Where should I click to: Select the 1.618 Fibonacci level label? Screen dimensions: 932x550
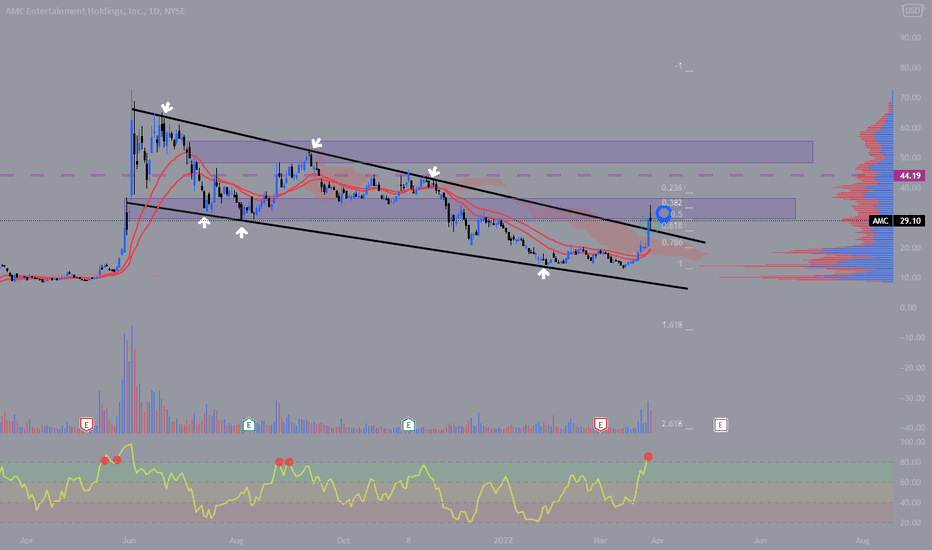click(x=672, y=325)
